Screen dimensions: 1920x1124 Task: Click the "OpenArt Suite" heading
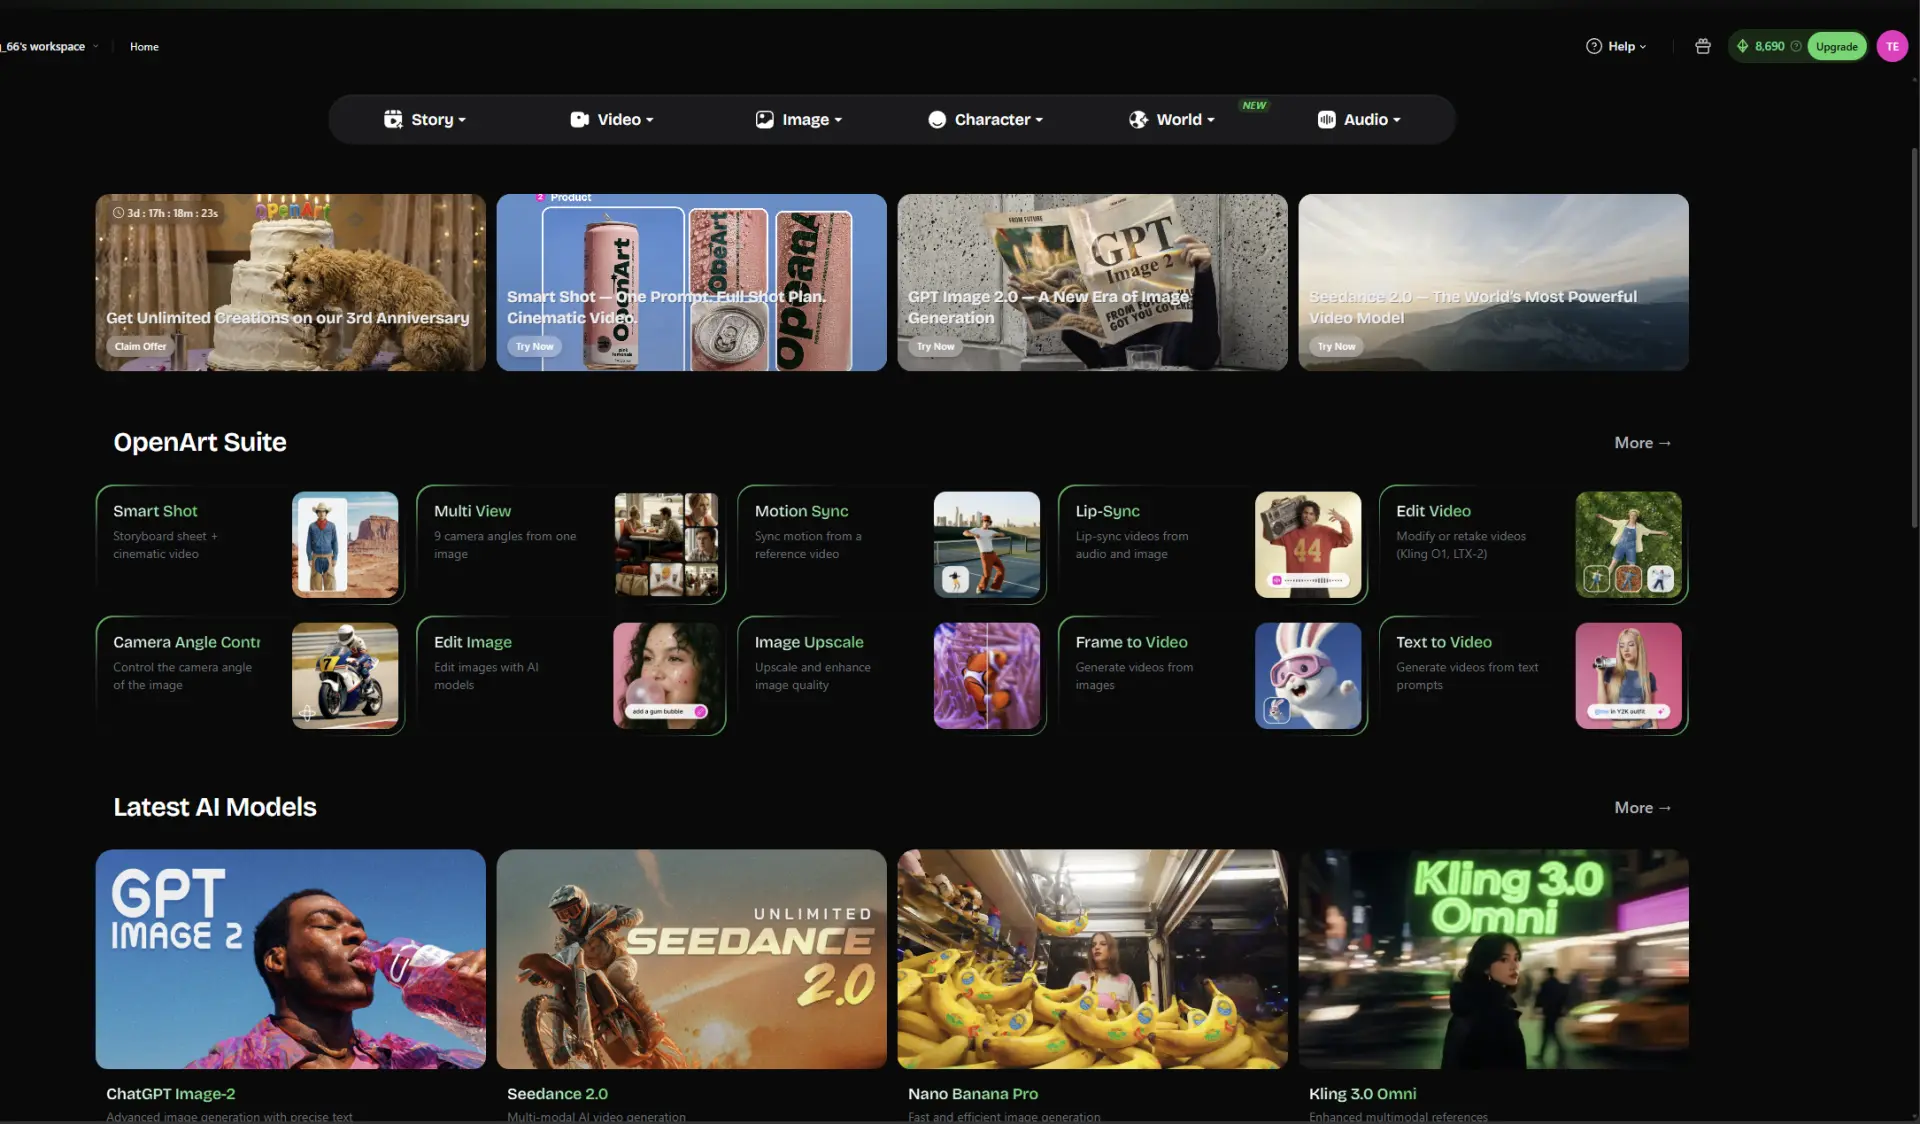click(200, 442)
